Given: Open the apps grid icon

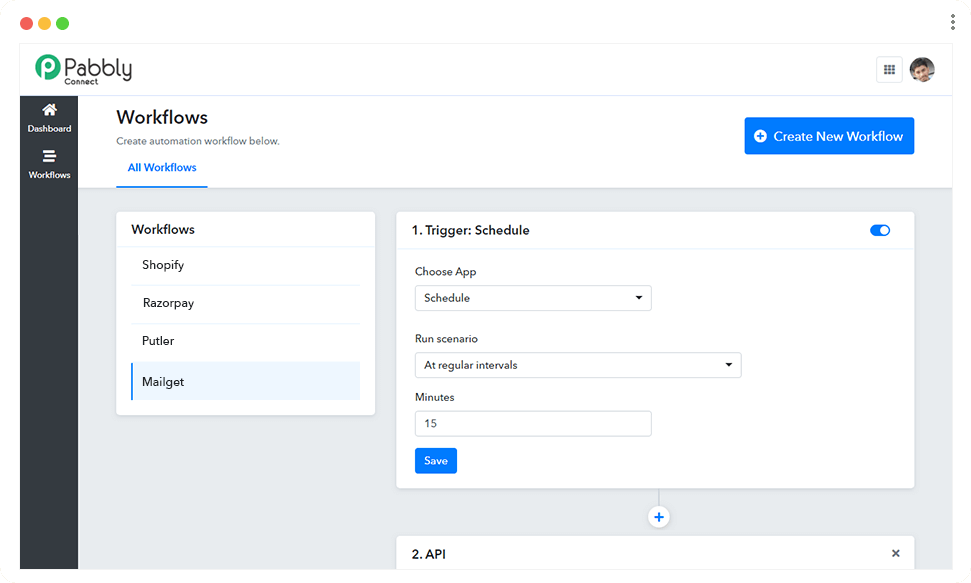Looking at the screenshot, I should pos(888,69).
